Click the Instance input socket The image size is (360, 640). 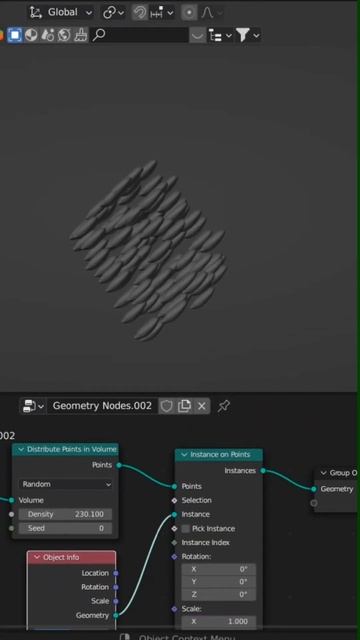click(x=175, y=514)
